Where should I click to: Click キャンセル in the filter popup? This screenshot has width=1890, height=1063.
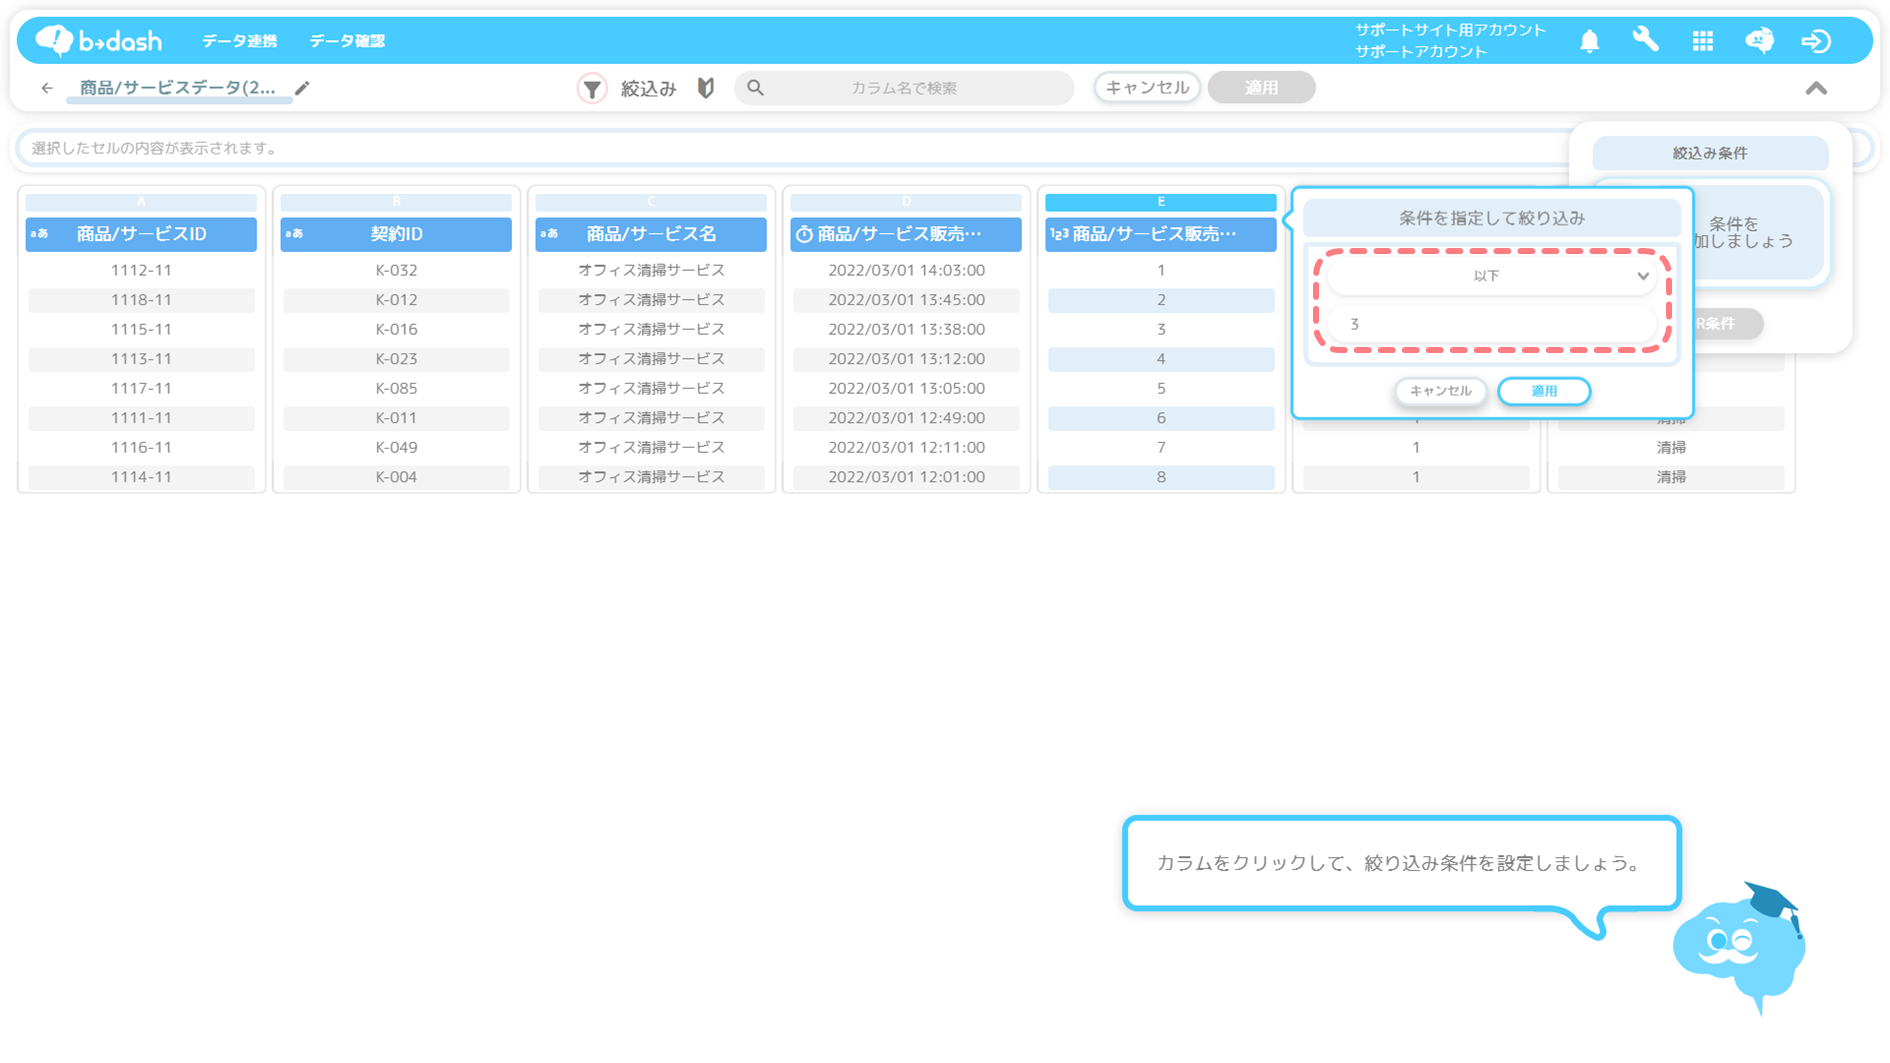[1440, 391]
